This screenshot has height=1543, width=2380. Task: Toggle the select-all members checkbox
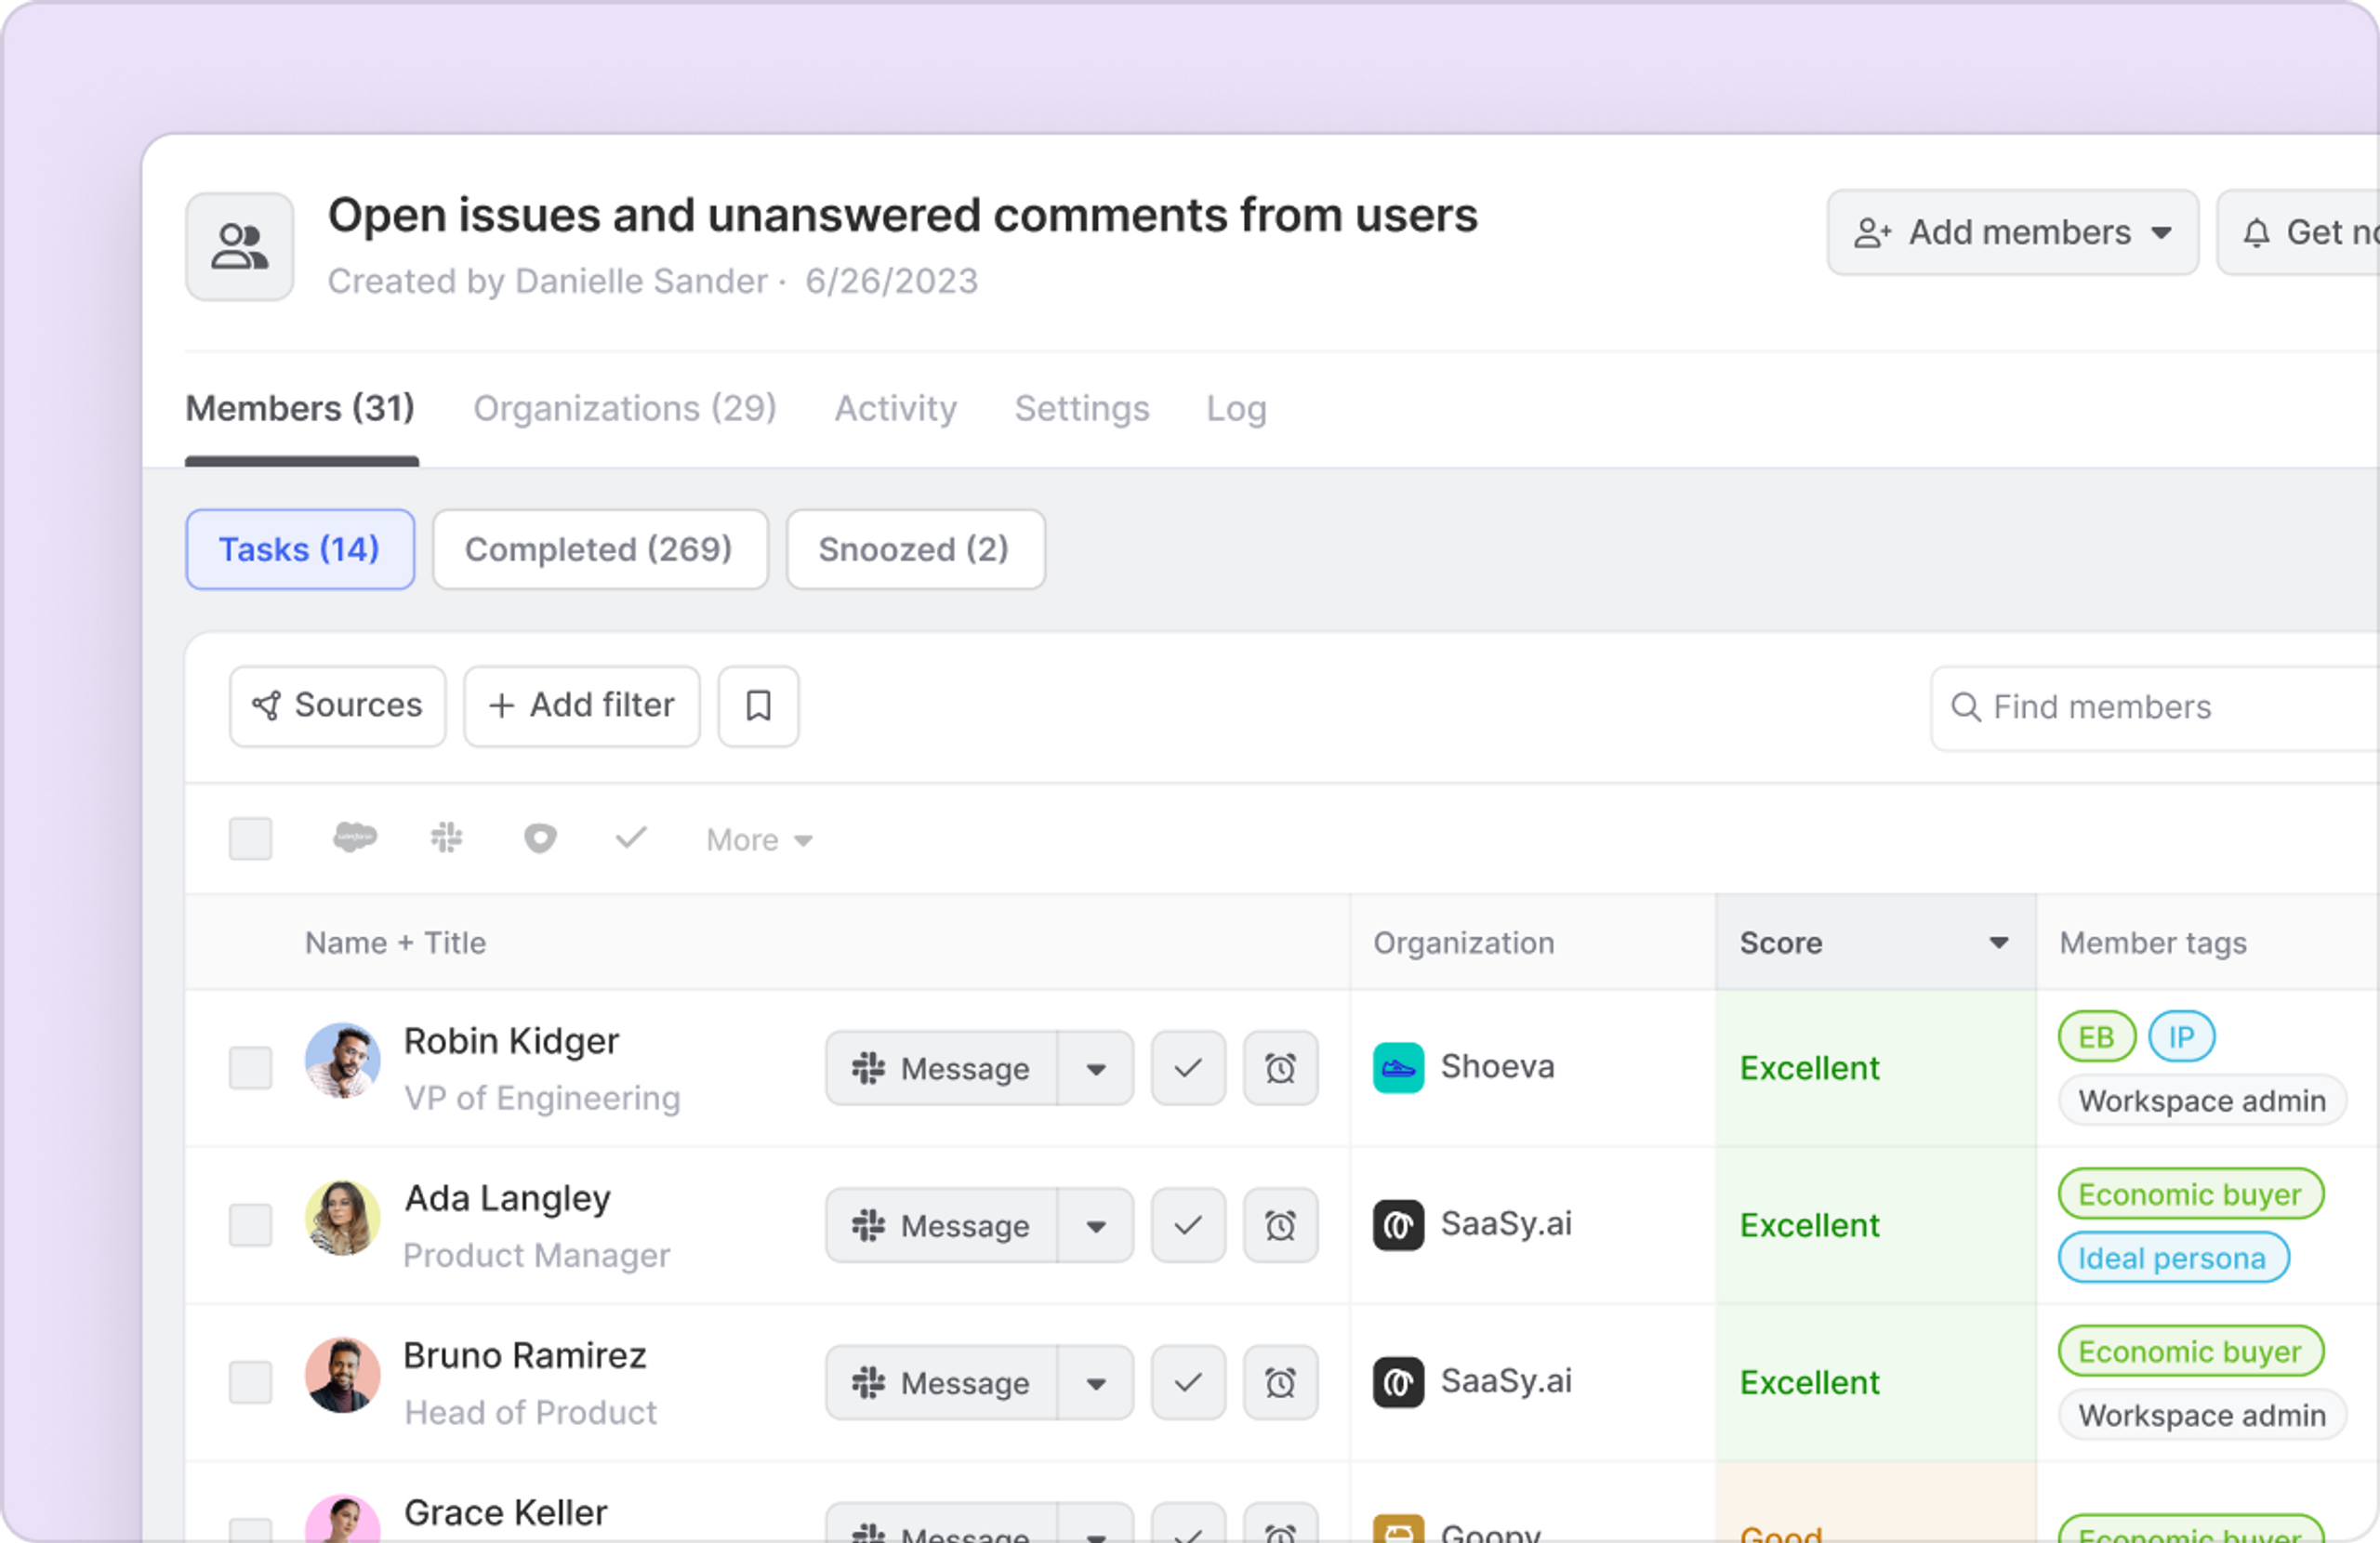(x=250, y=838)
